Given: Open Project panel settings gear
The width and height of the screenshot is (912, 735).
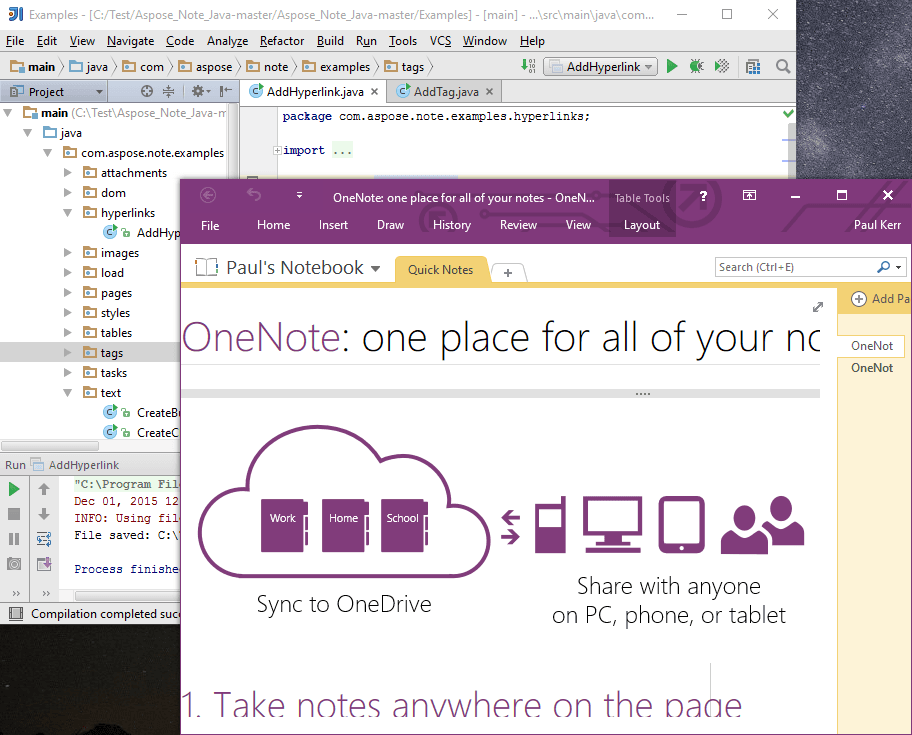Looking at the screenshot, I should 200,91.
